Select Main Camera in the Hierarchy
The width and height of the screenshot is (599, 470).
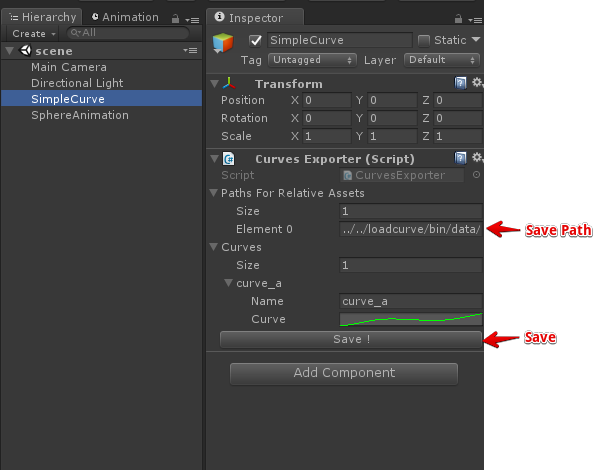point(102,67)
